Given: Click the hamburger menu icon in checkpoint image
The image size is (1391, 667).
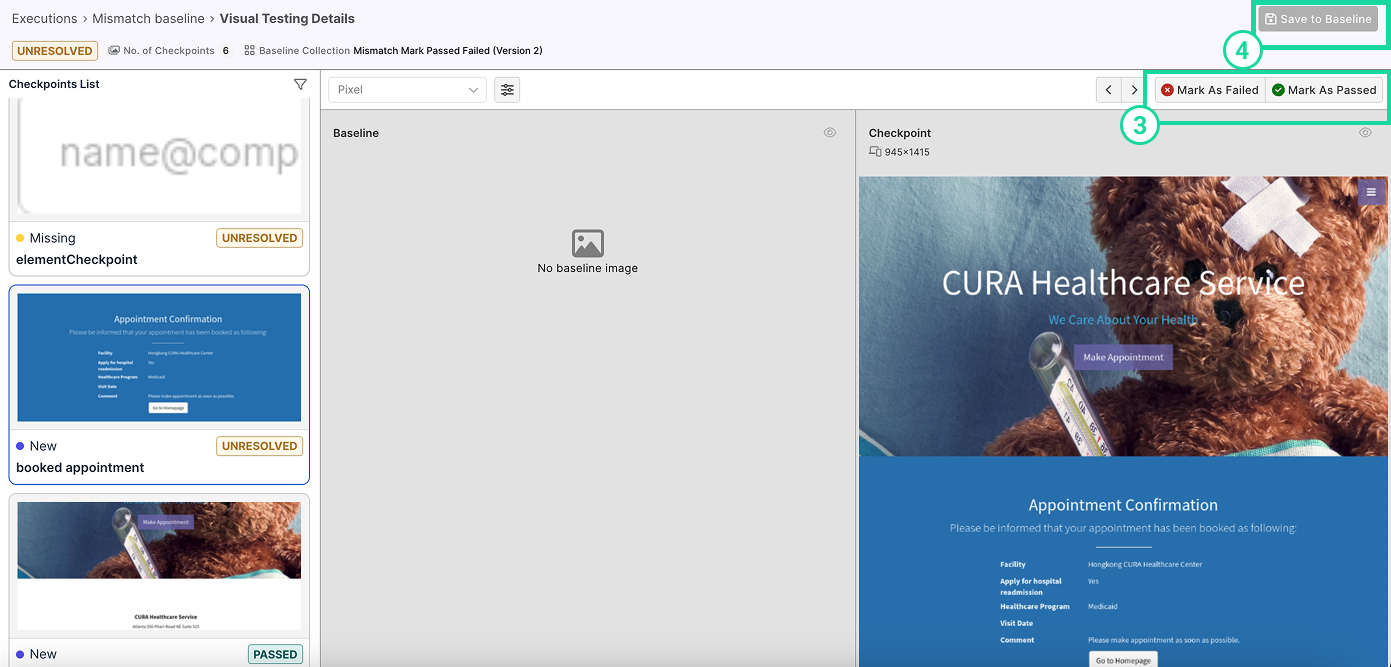Looking at the screenshot, I should tap(1371, 192).
